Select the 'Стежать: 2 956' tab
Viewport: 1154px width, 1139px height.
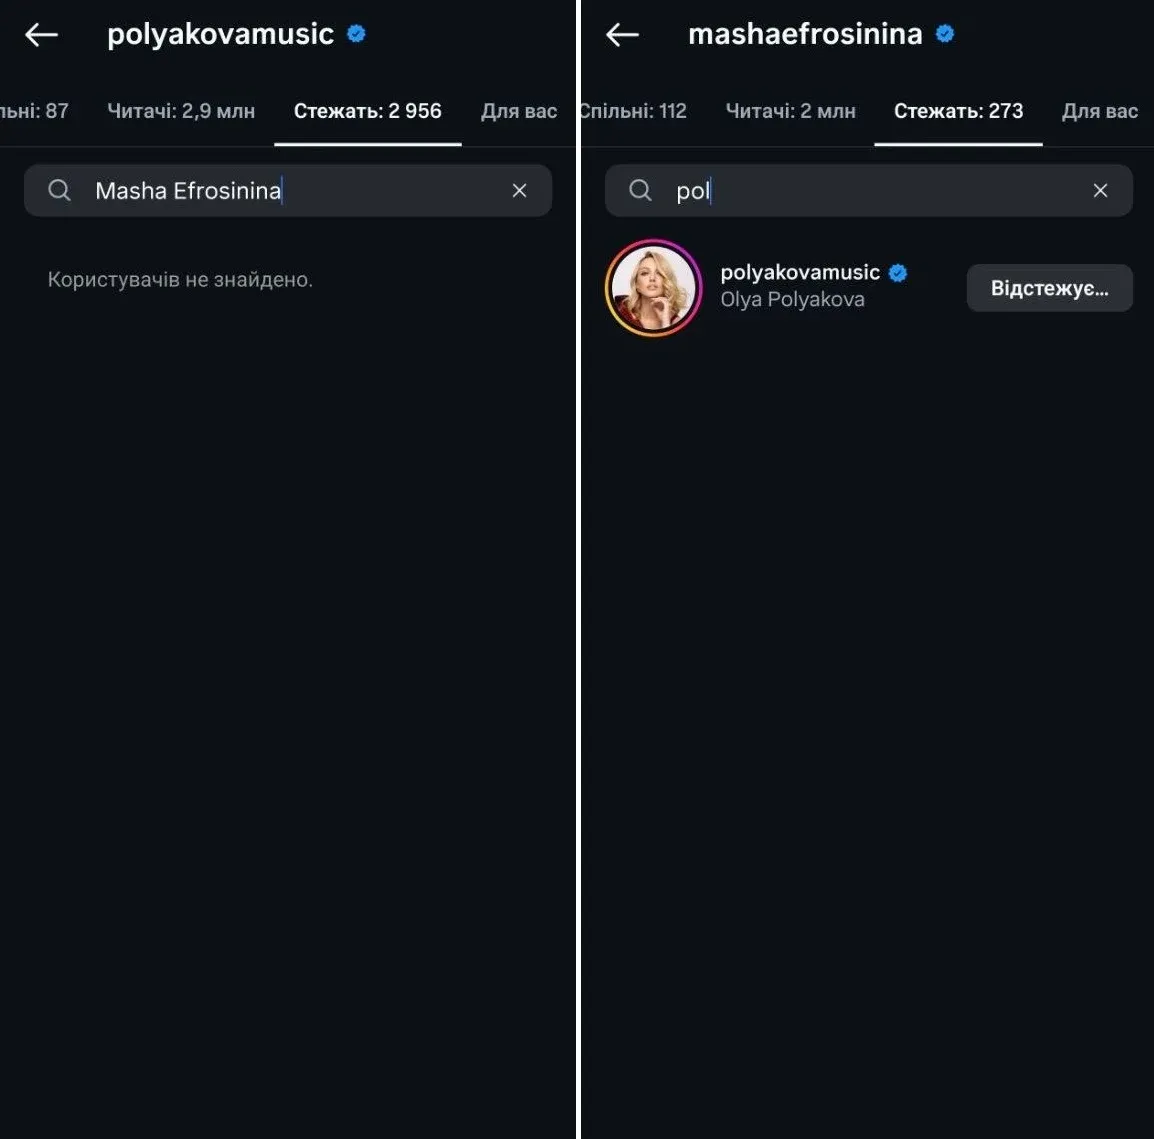click(x=367, y=111)
